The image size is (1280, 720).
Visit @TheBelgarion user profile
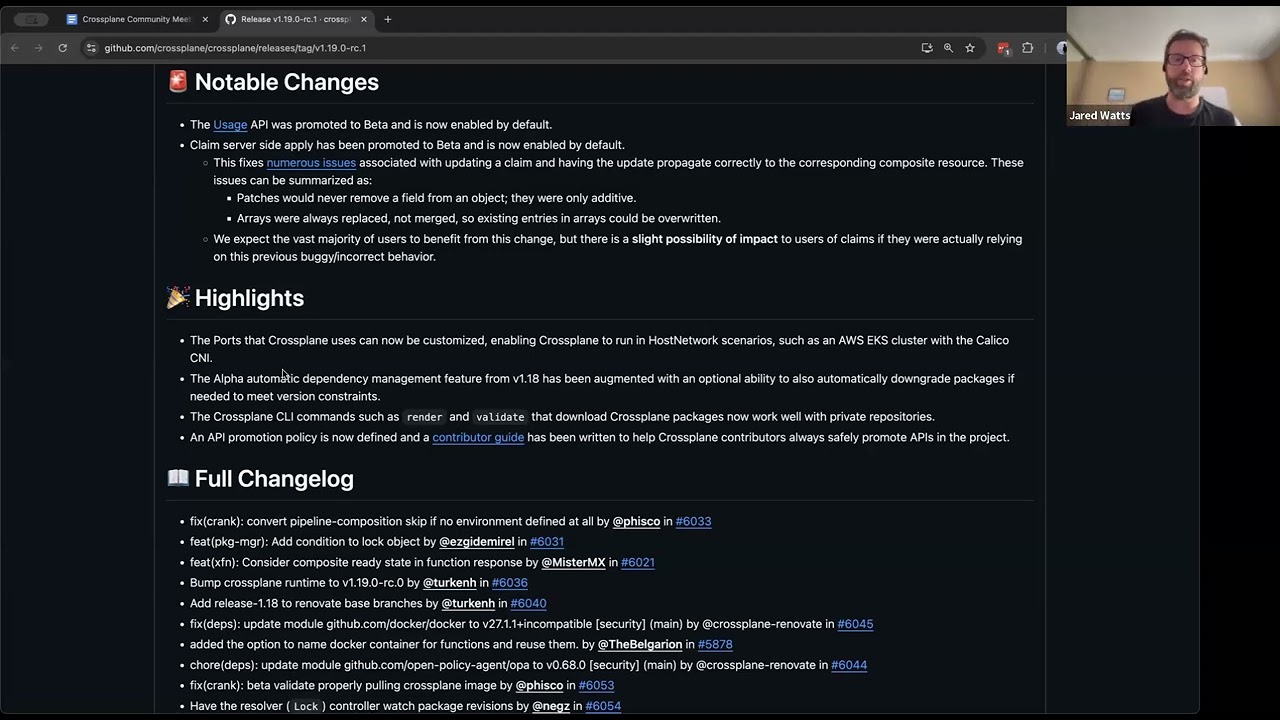click(x=640, y=645)
